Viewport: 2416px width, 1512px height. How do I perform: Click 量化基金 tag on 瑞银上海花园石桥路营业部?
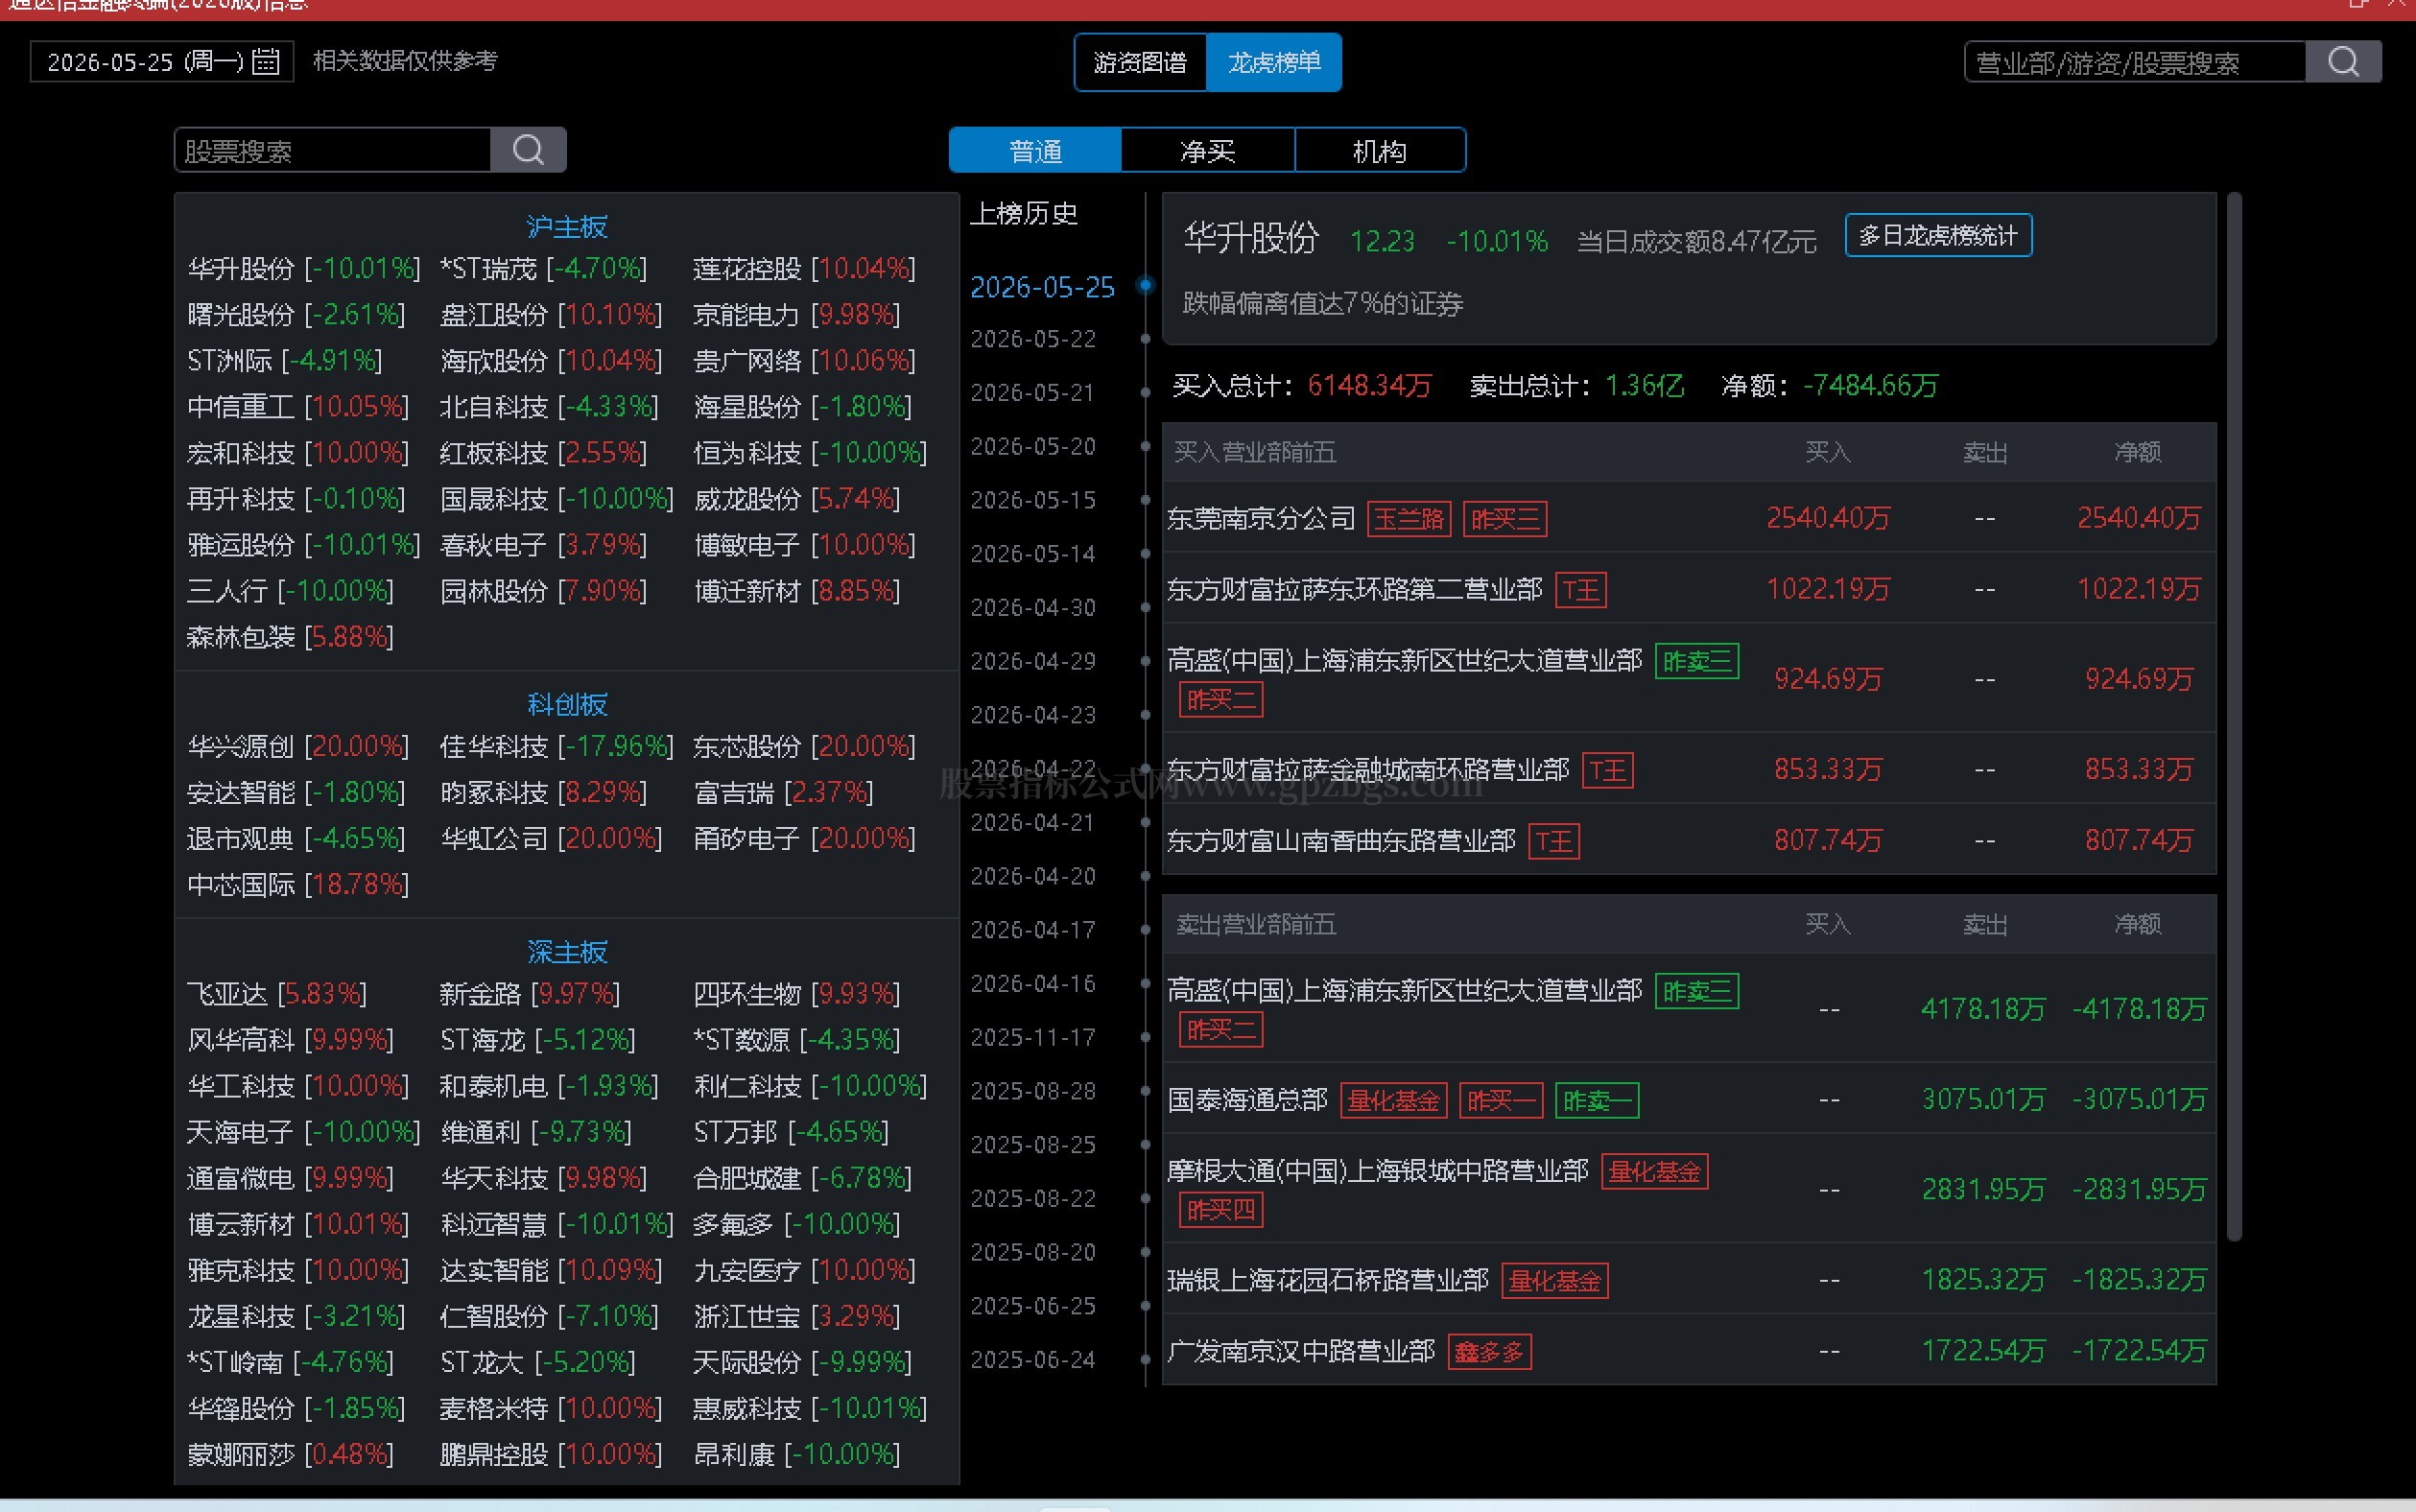pos(1555,1281)
